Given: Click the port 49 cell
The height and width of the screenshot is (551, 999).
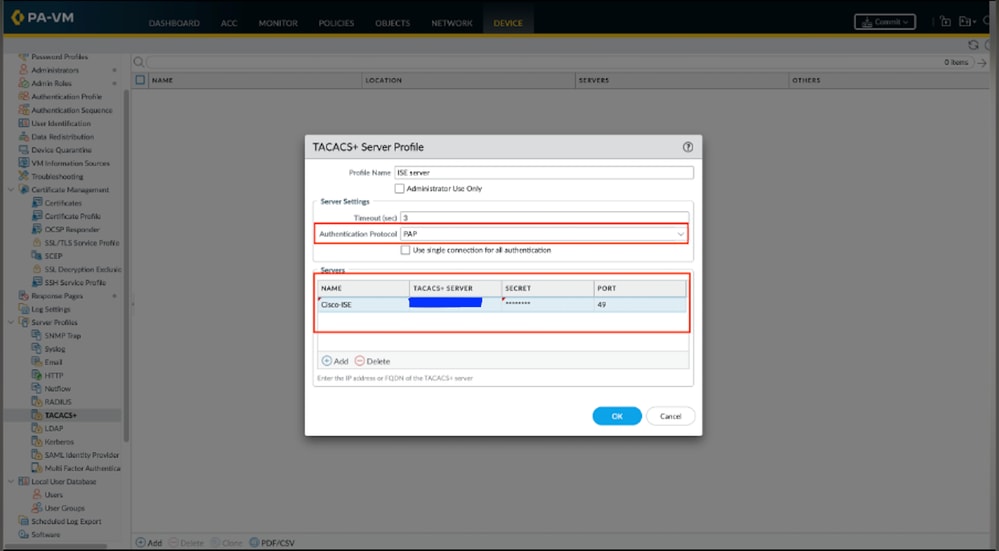Looking at the screenshot, I should pos(640,304).
